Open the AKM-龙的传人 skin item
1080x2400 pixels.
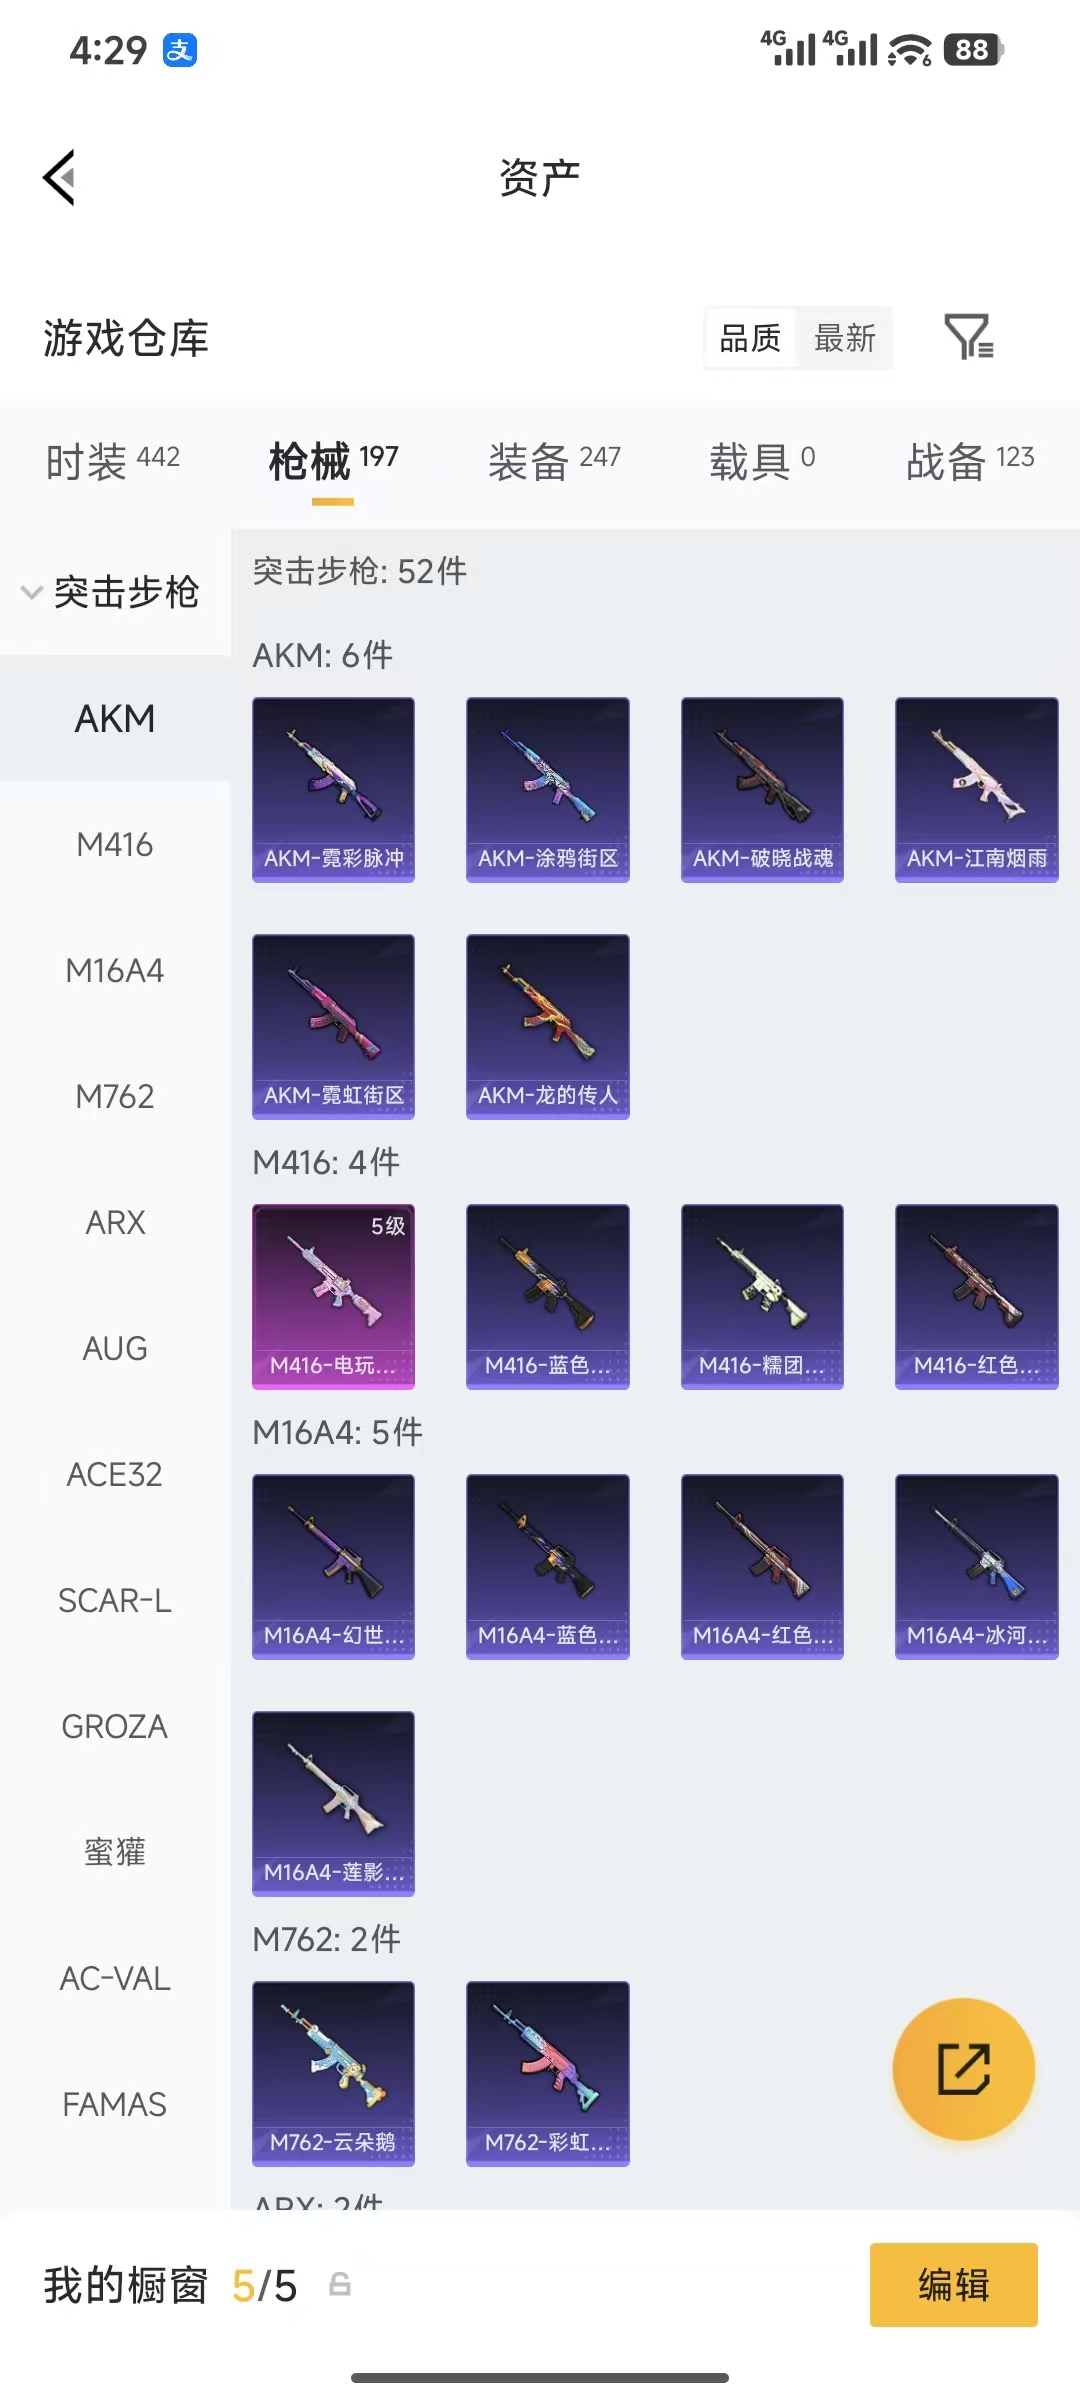tap(547, 1026)
